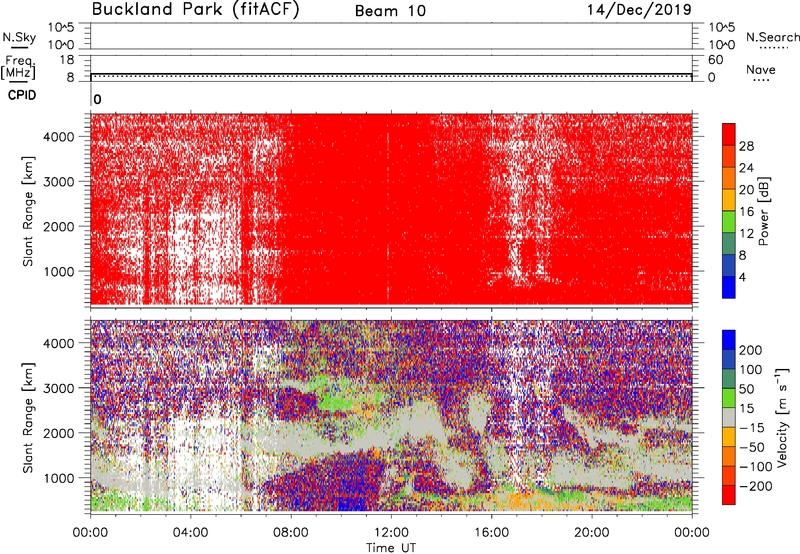Click the 'Time UT' axis title

391,548
